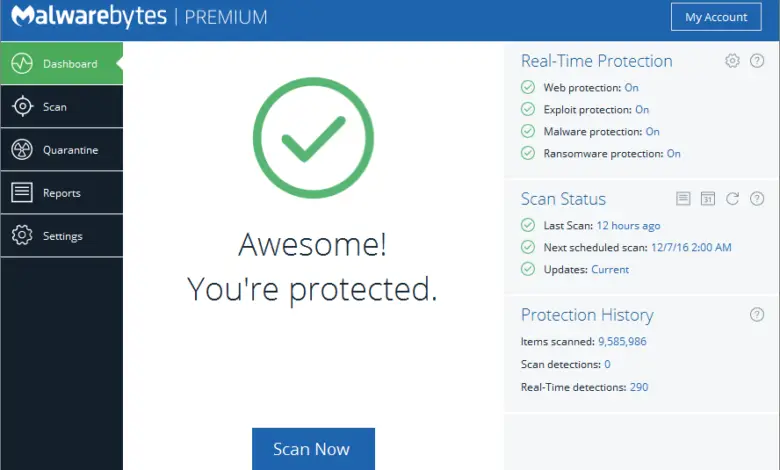Open the scan scheduler calendar icon
Viewport: 780px width, 470px height.
click(x=708, y=199)
